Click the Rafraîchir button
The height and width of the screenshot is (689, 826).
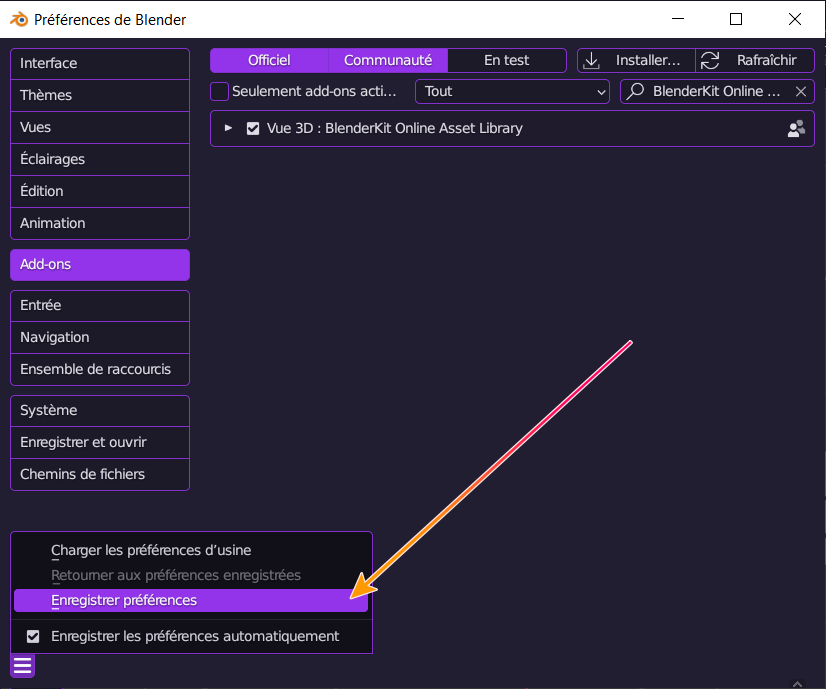(755, 61)
